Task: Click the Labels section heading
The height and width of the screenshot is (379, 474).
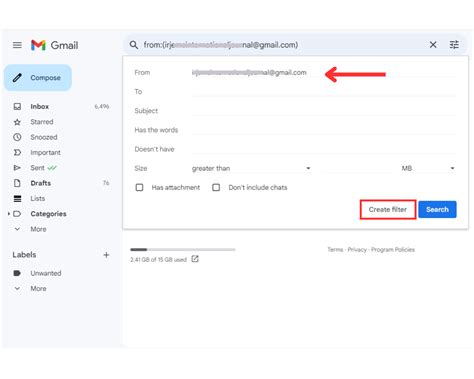Action: pyautogui.click(x=24, y=255)
